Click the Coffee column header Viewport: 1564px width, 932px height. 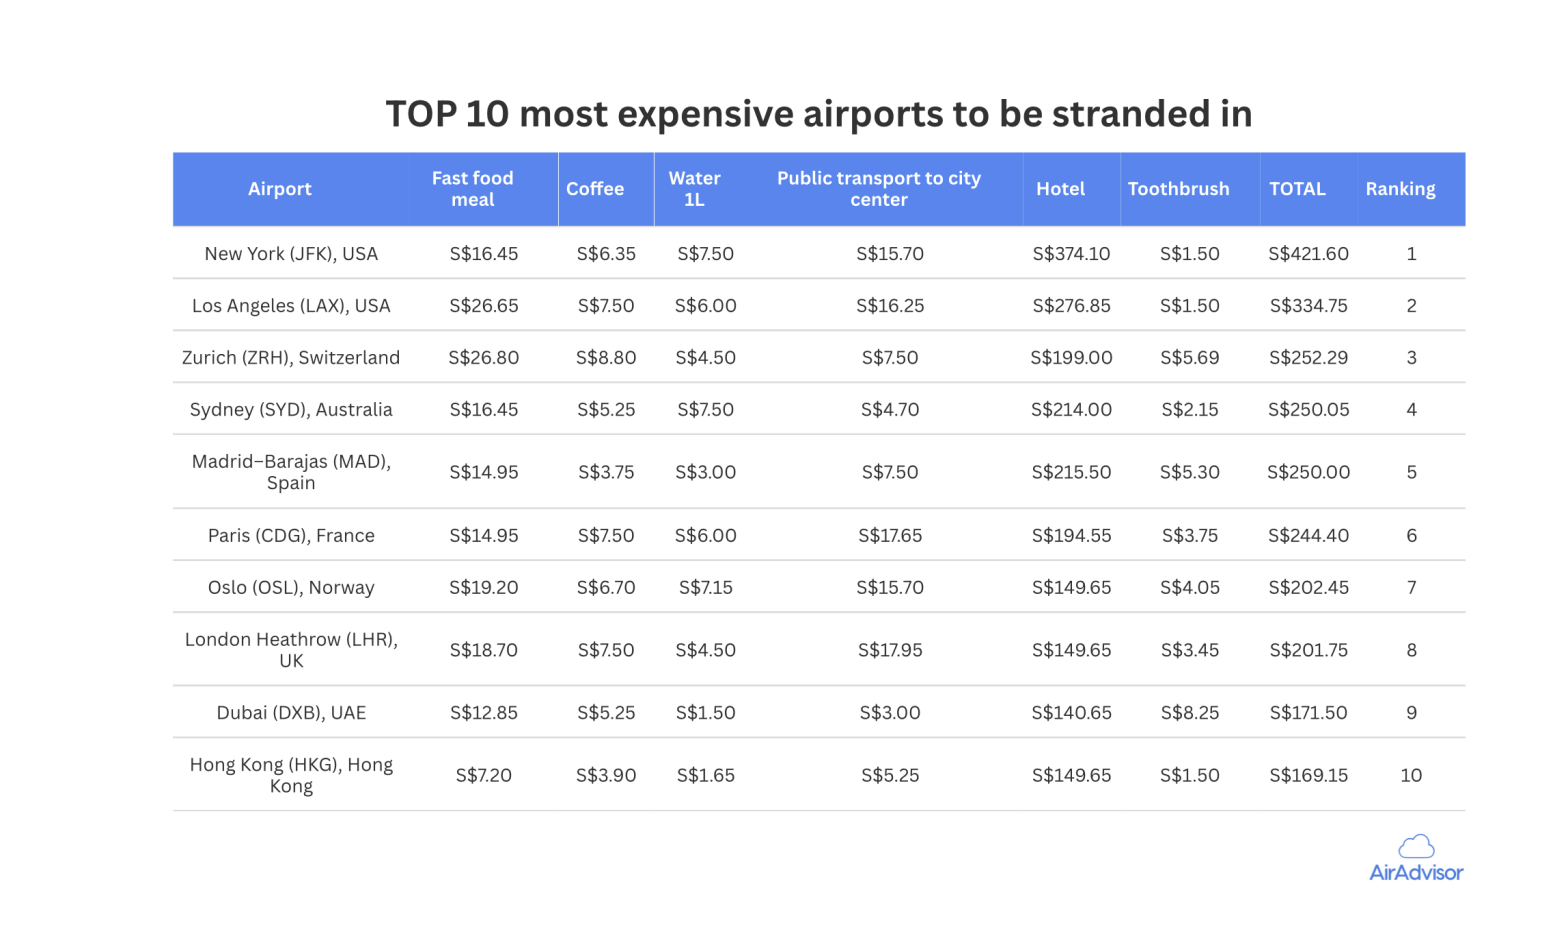coord(595,189)
